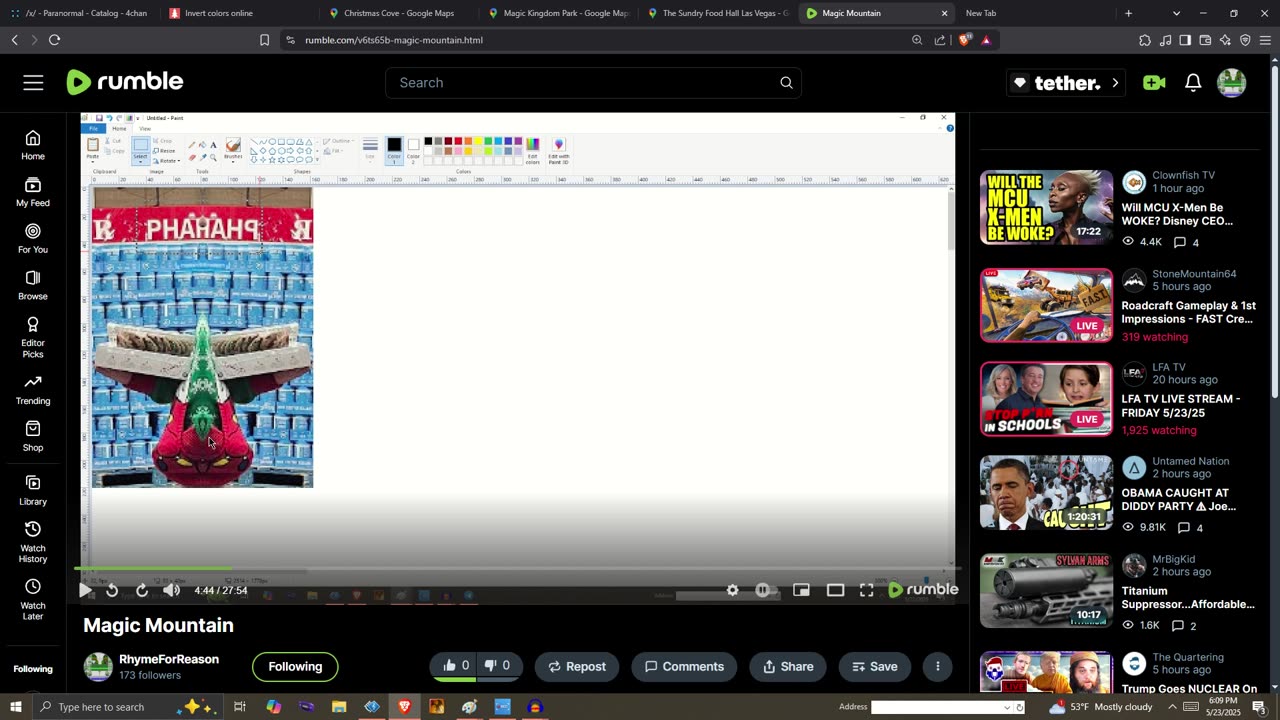
Task: Show hidden system tray icons
Action: pyautogui.click(x=1172, y=707)
